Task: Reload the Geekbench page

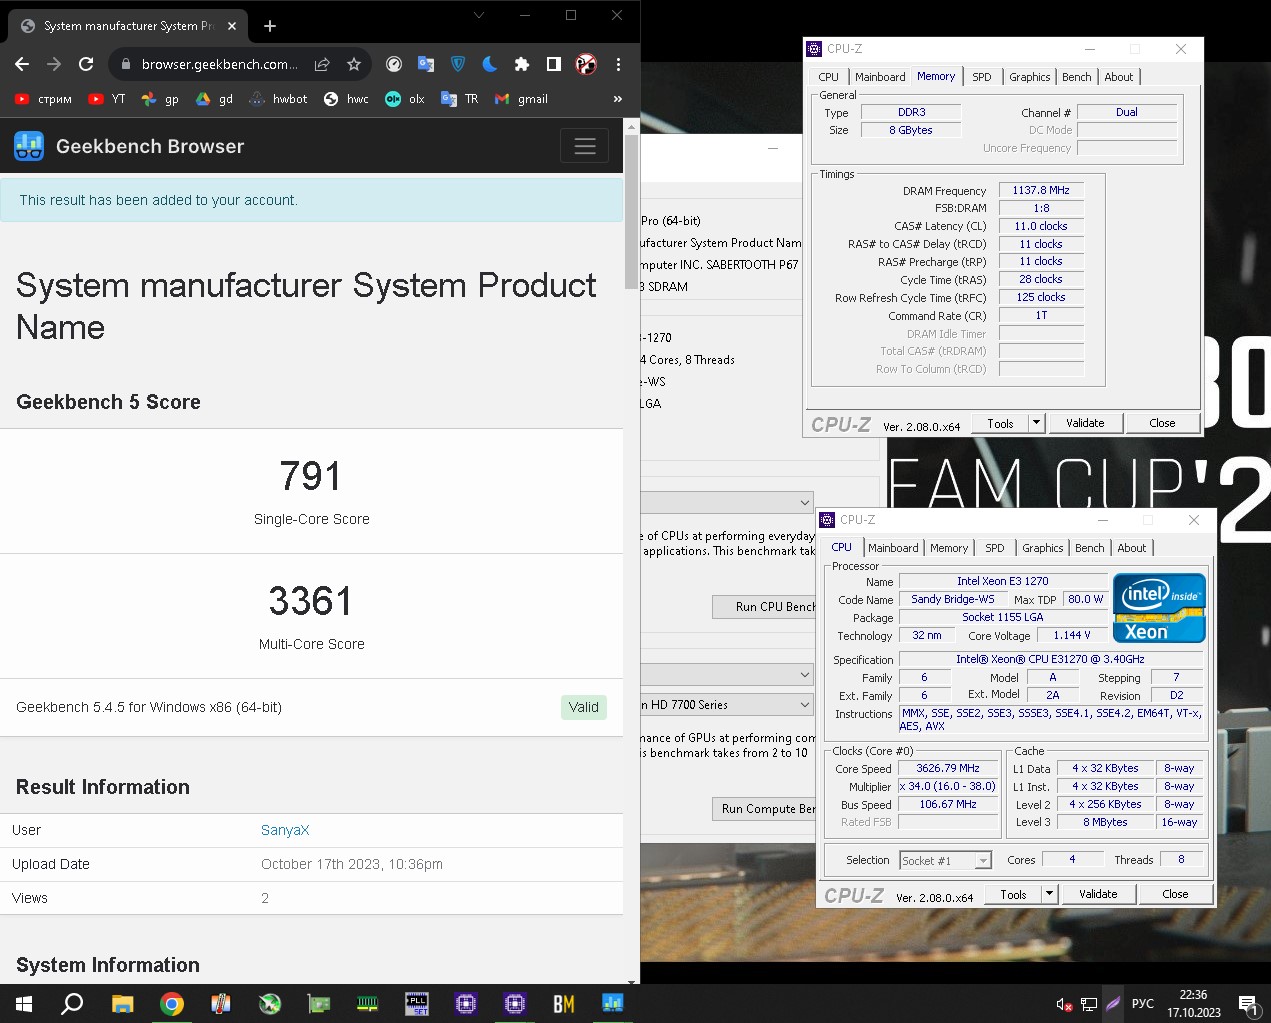Action: point(86,64)
